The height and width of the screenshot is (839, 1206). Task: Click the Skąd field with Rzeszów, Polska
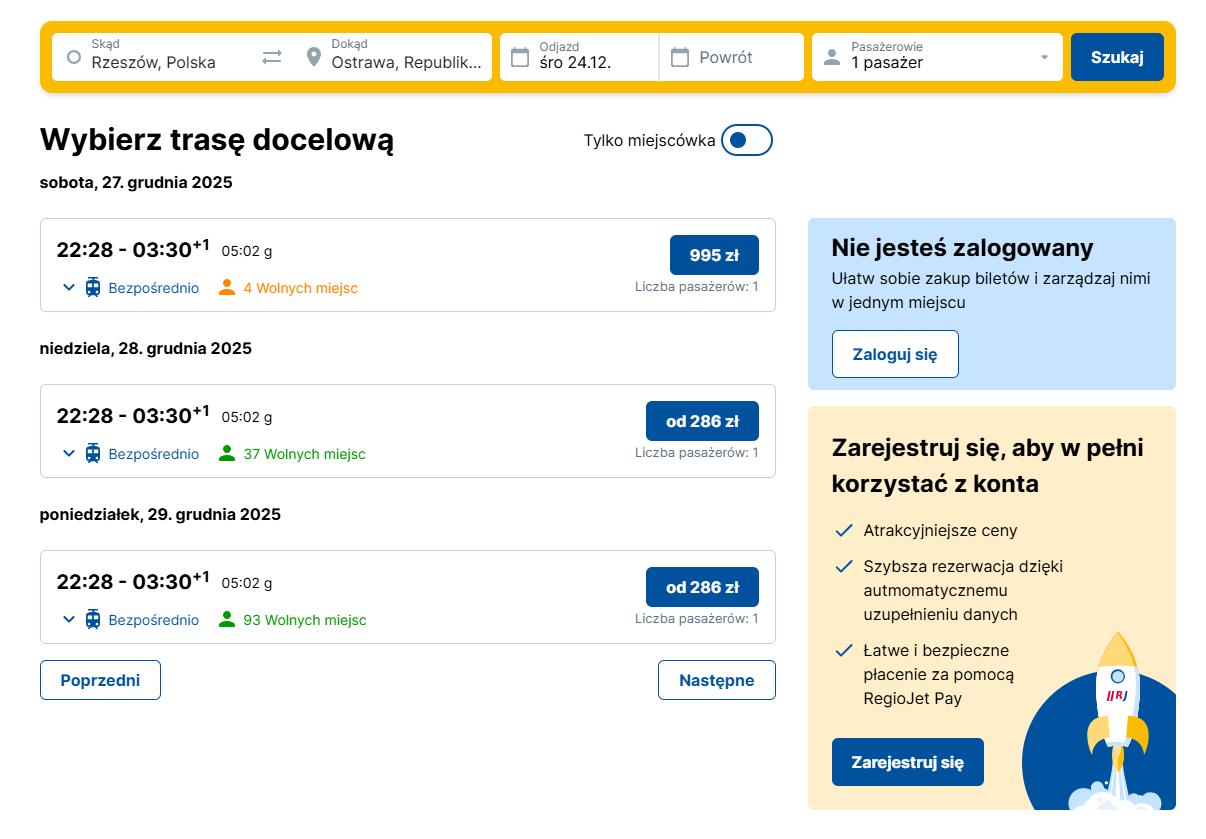[x=154, y=57]
